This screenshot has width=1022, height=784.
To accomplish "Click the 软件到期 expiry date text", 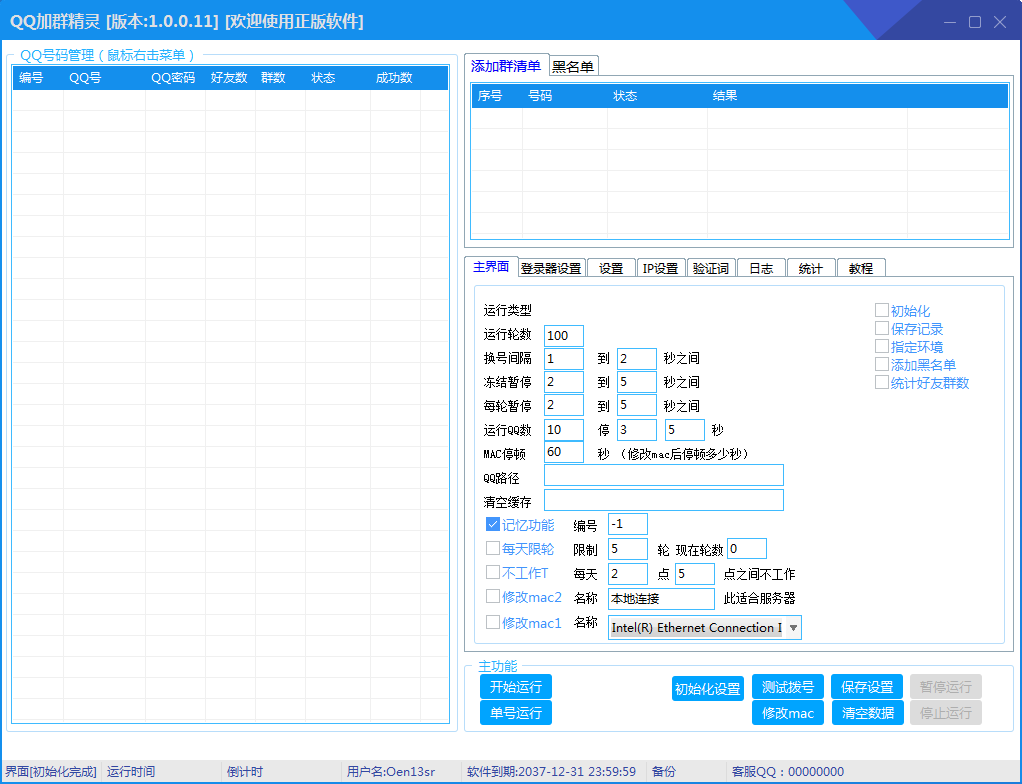I will (551, 772).
